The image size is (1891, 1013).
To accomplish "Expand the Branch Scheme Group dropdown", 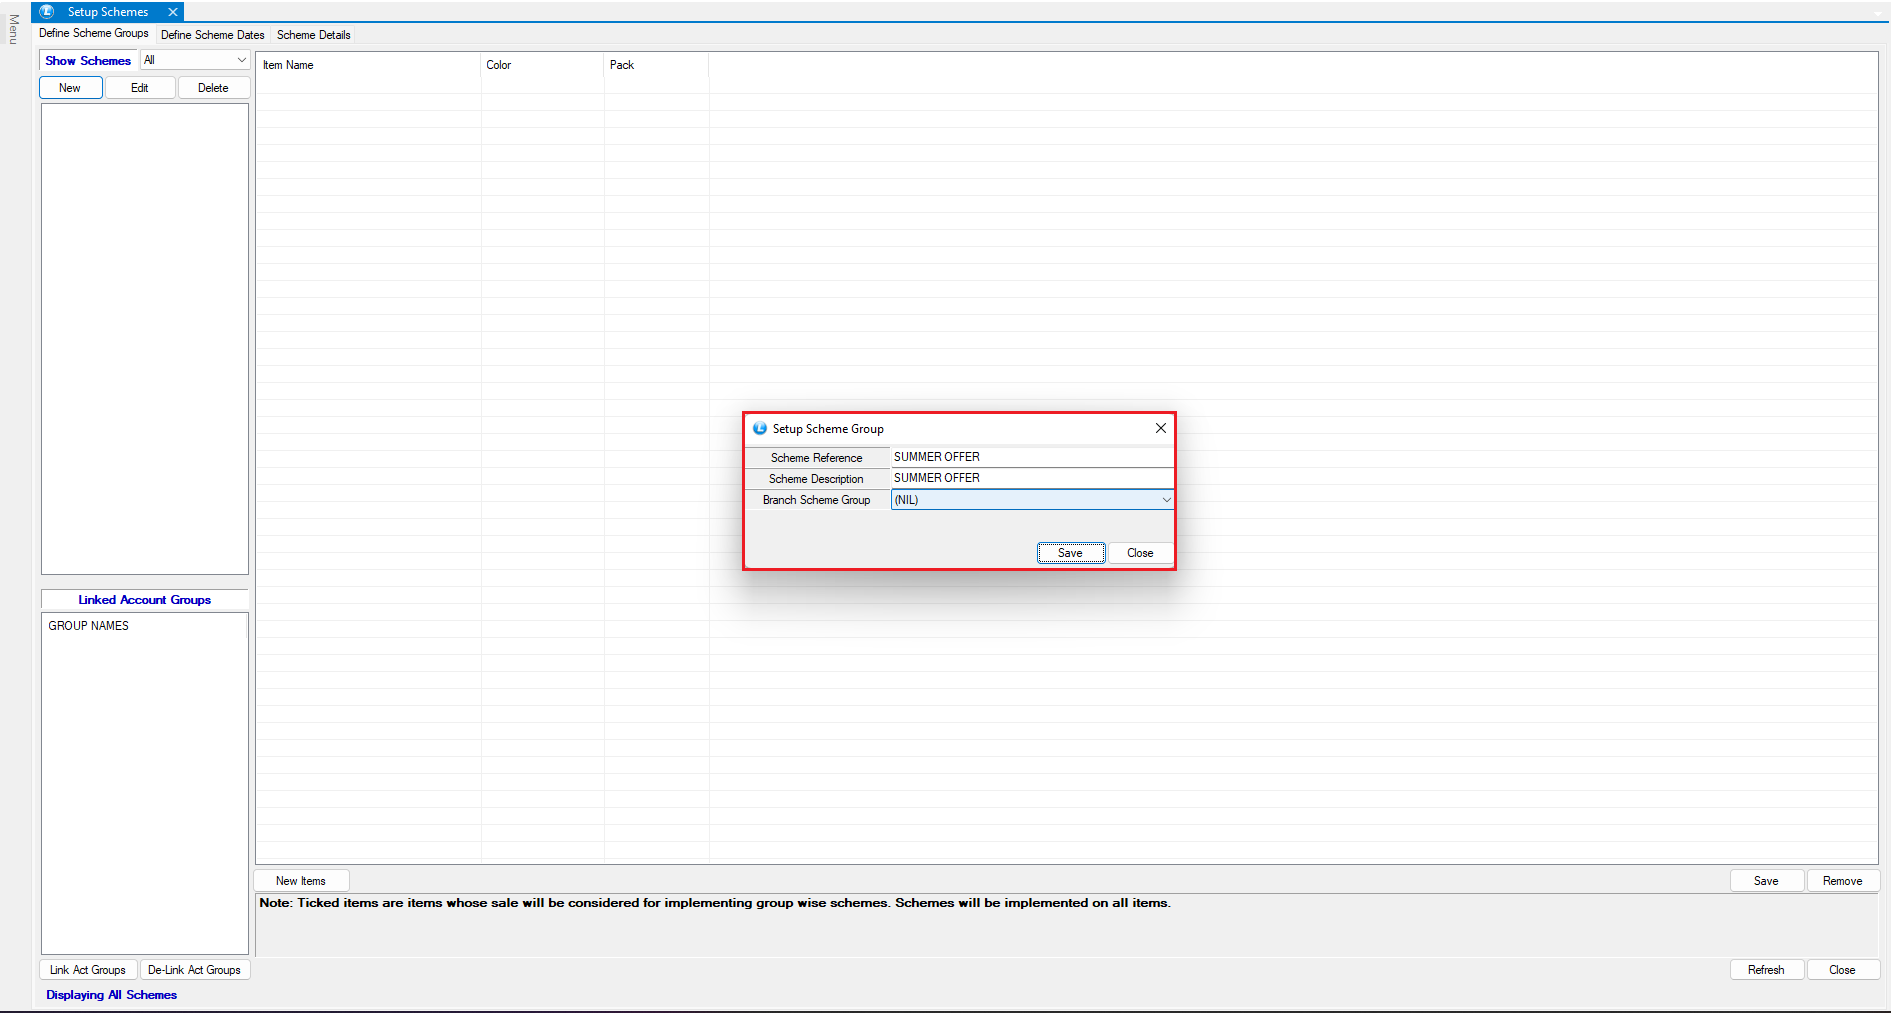I will point(1165,500).
